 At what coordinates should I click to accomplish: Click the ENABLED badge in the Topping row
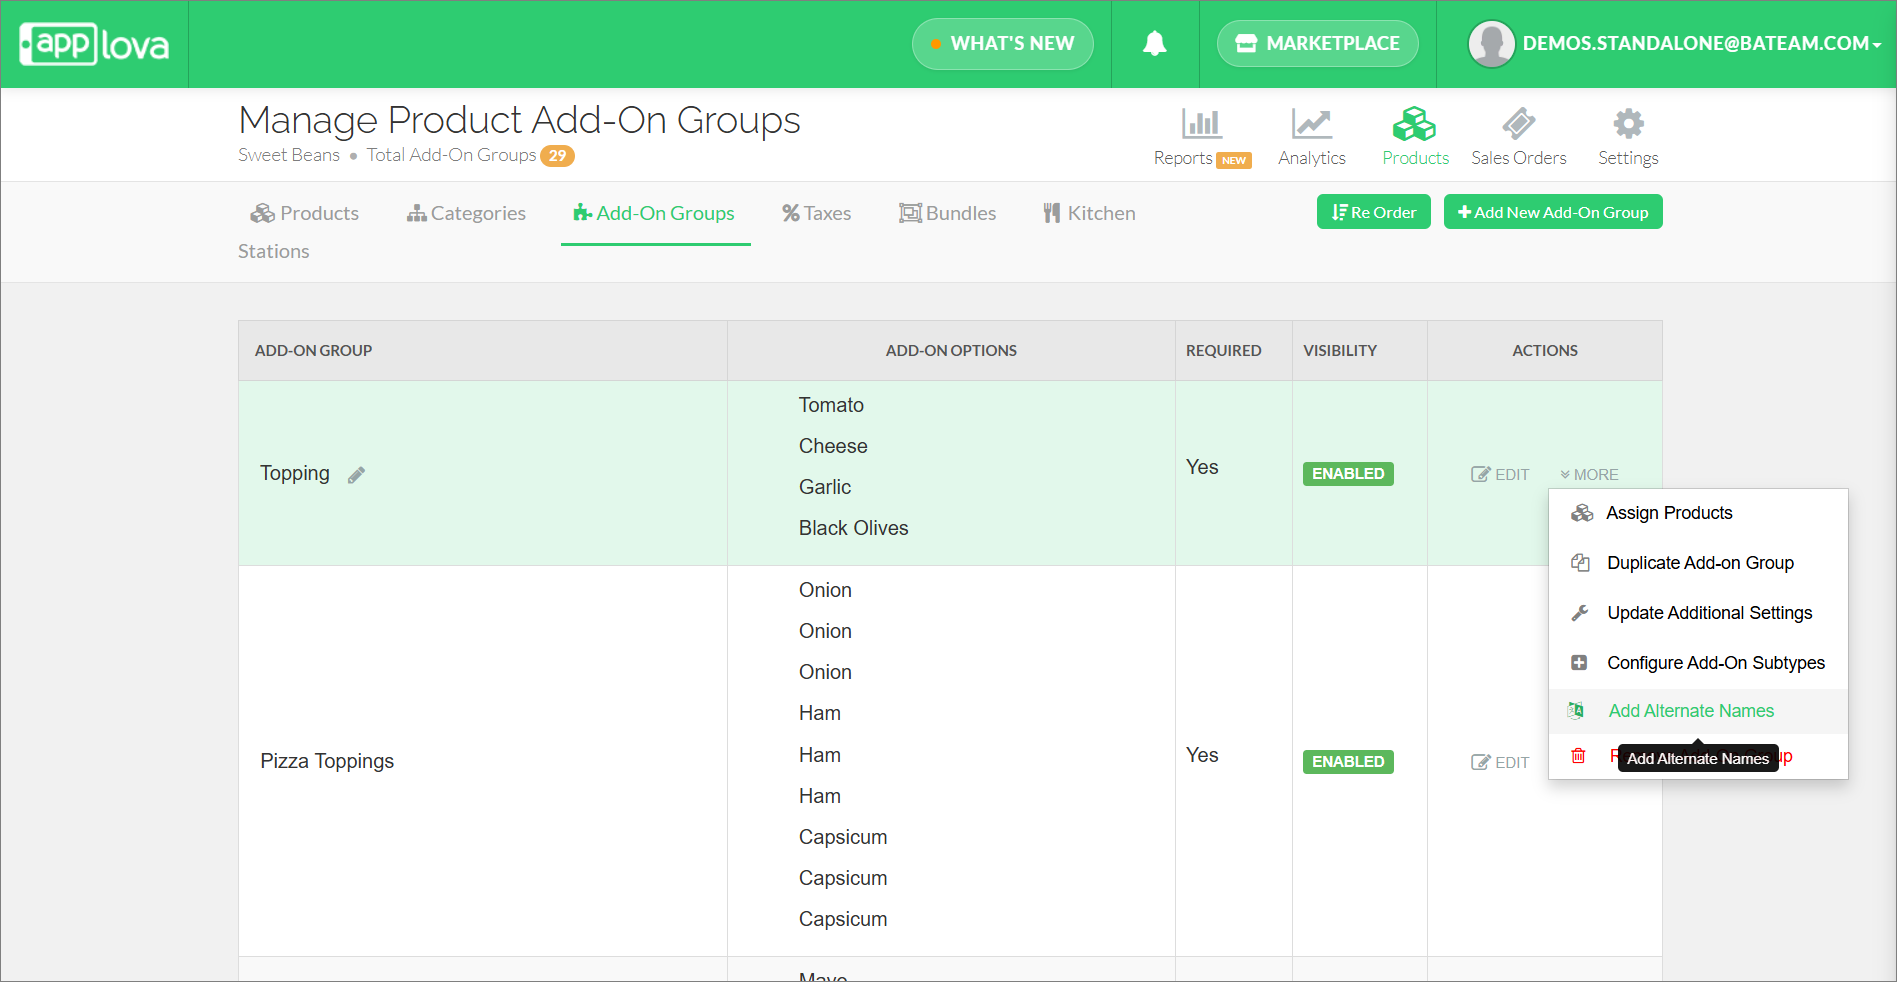1348,474
